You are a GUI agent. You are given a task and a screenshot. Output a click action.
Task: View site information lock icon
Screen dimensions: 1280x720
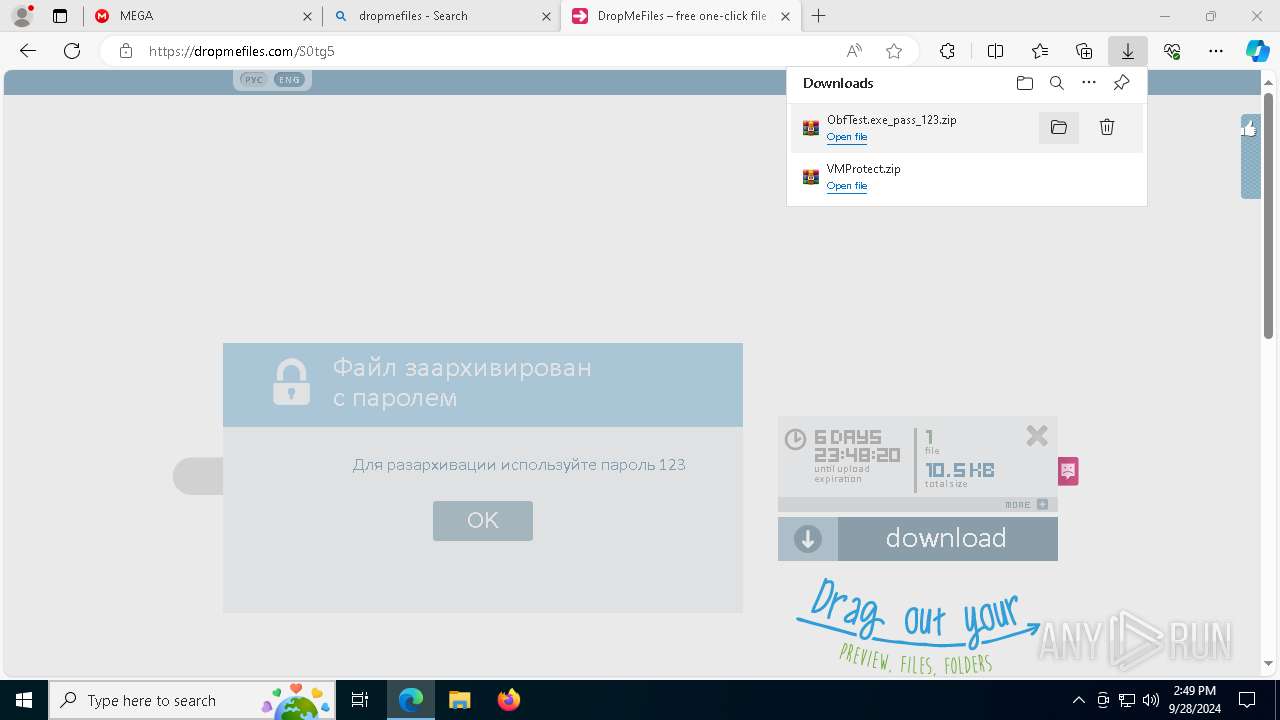click(x=125, y=51)
